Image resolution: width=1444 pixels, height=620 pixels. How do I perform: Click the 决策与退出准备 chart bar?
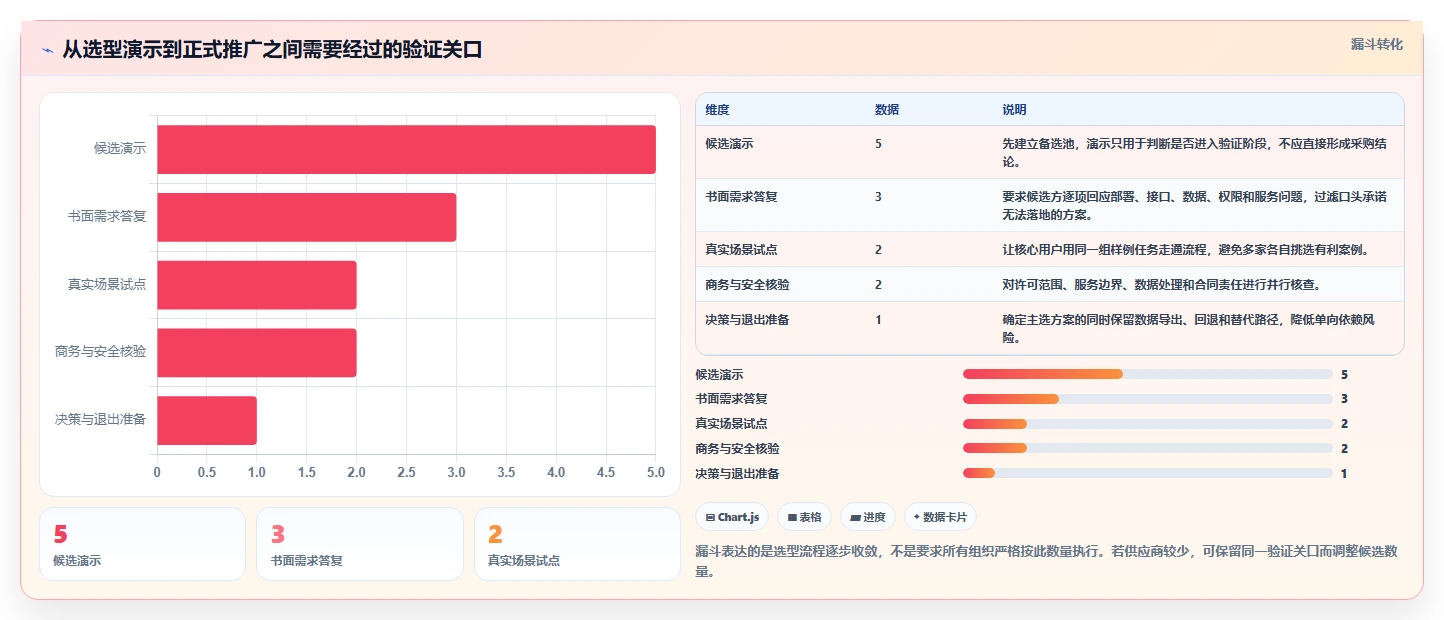pyautogui.click(x=207, y=420)
